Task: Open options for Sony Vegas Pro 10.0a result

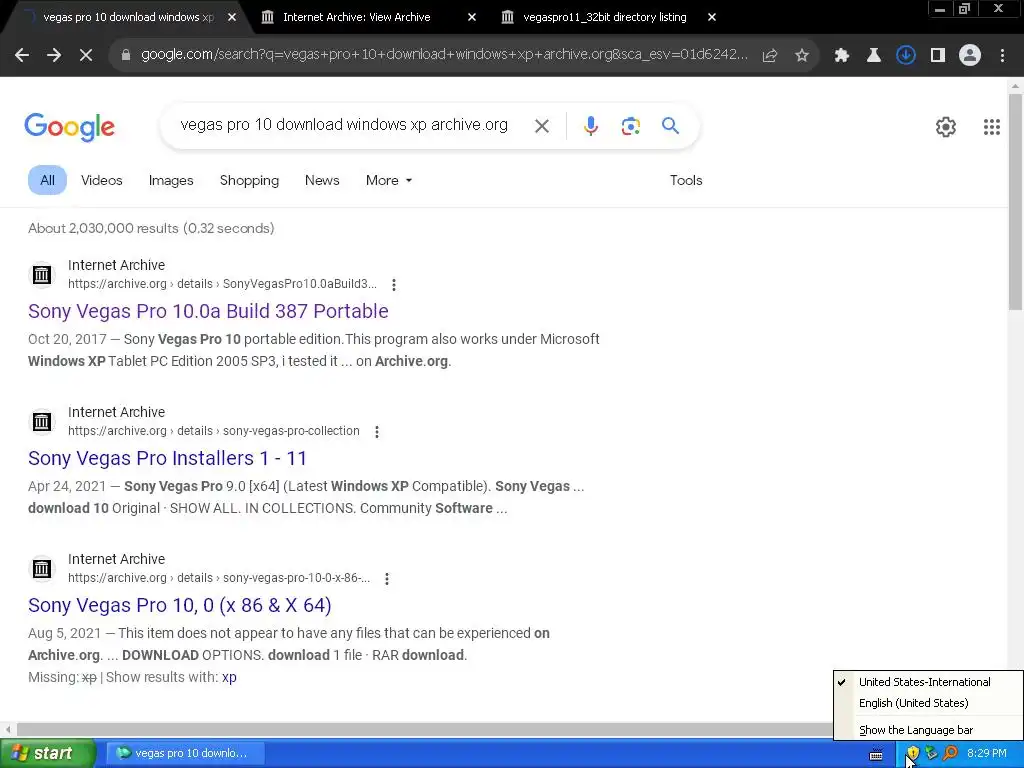Action: coord(393,285)
